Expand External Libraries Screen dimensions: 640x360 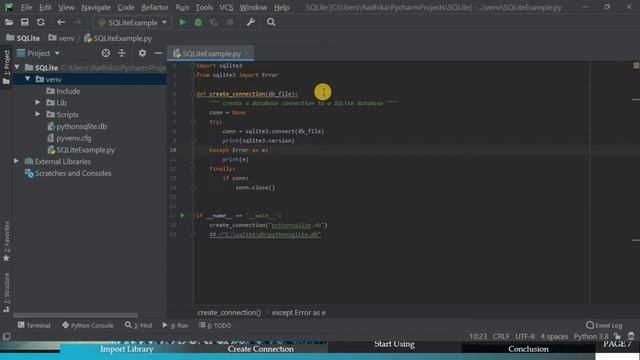[x=16, y=161]
